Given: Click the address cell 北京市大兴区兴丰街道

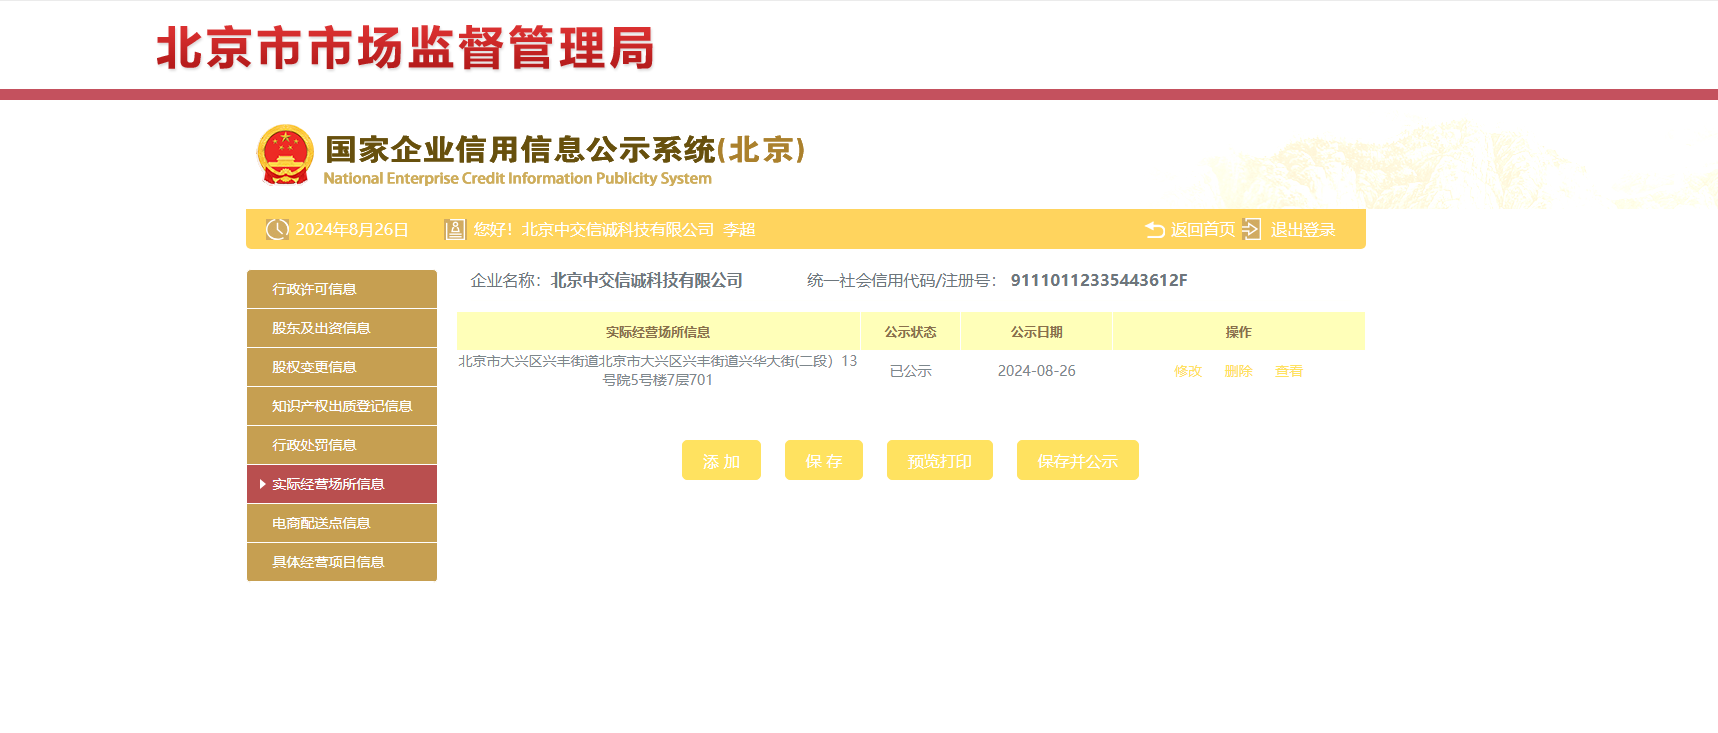Looking at the screenshot, I should tap(658, 370).
